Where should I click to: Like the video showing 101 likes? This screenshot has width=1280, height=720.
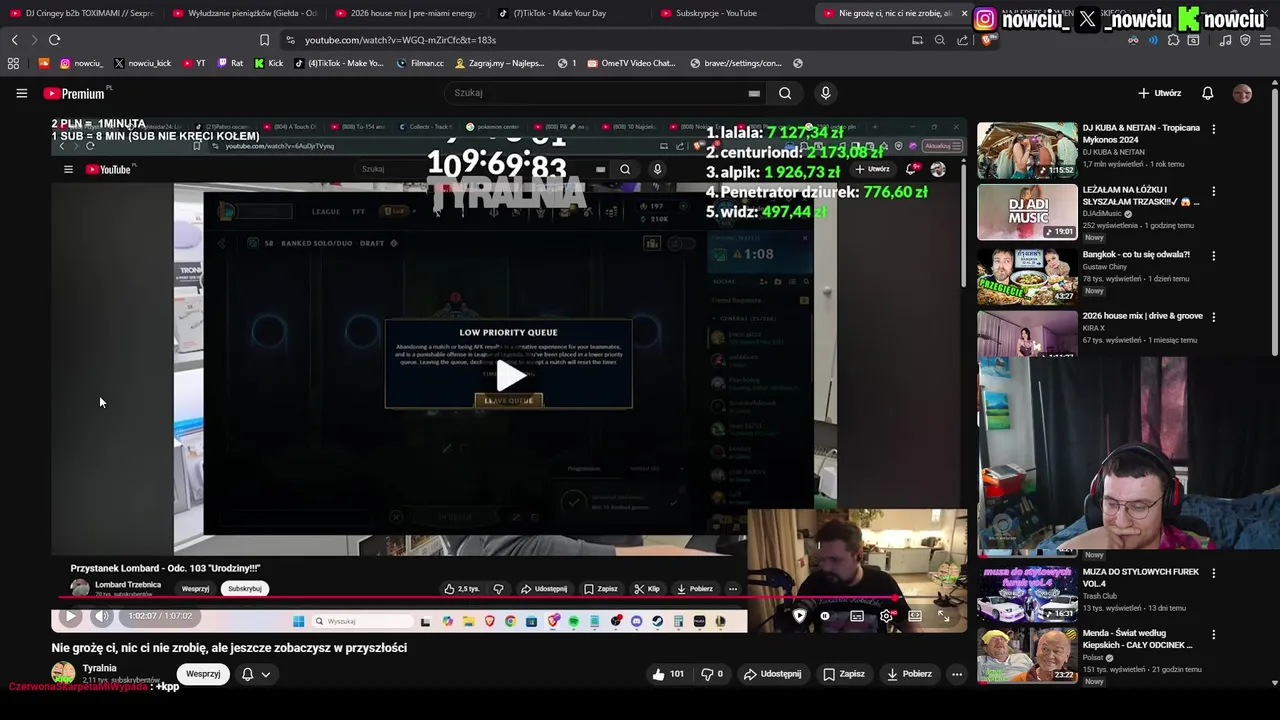click(x=668, y=674)
